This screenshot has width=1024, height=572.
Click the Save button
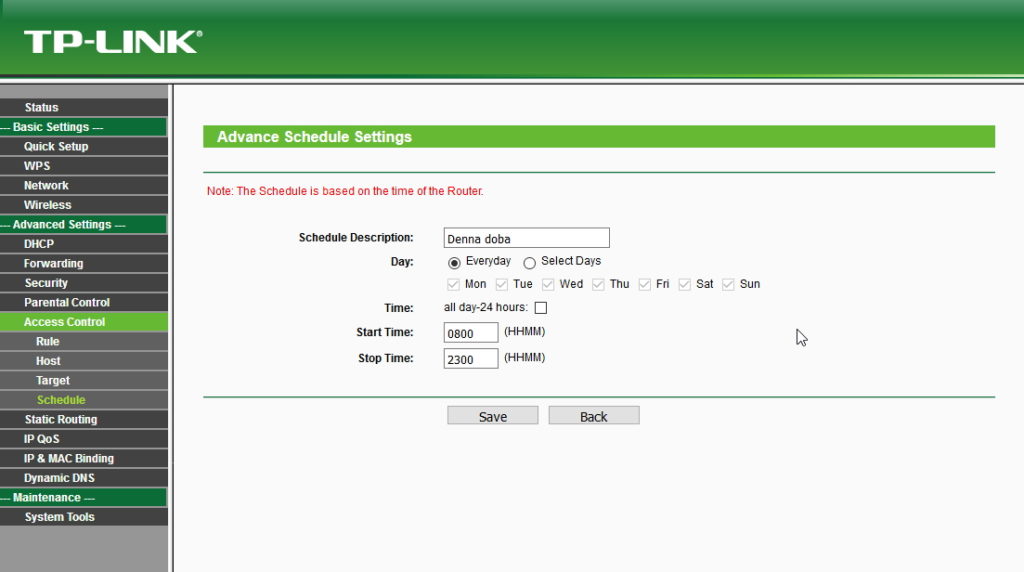click(492, 416)
